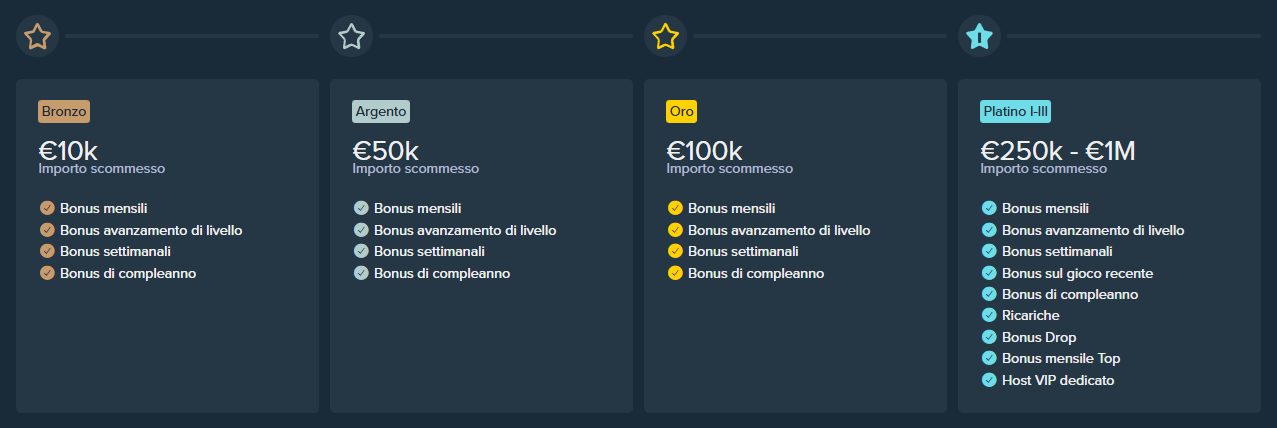Click the silver star tier icon
The image size is (1277, 428).
click(x=351, y=37)
